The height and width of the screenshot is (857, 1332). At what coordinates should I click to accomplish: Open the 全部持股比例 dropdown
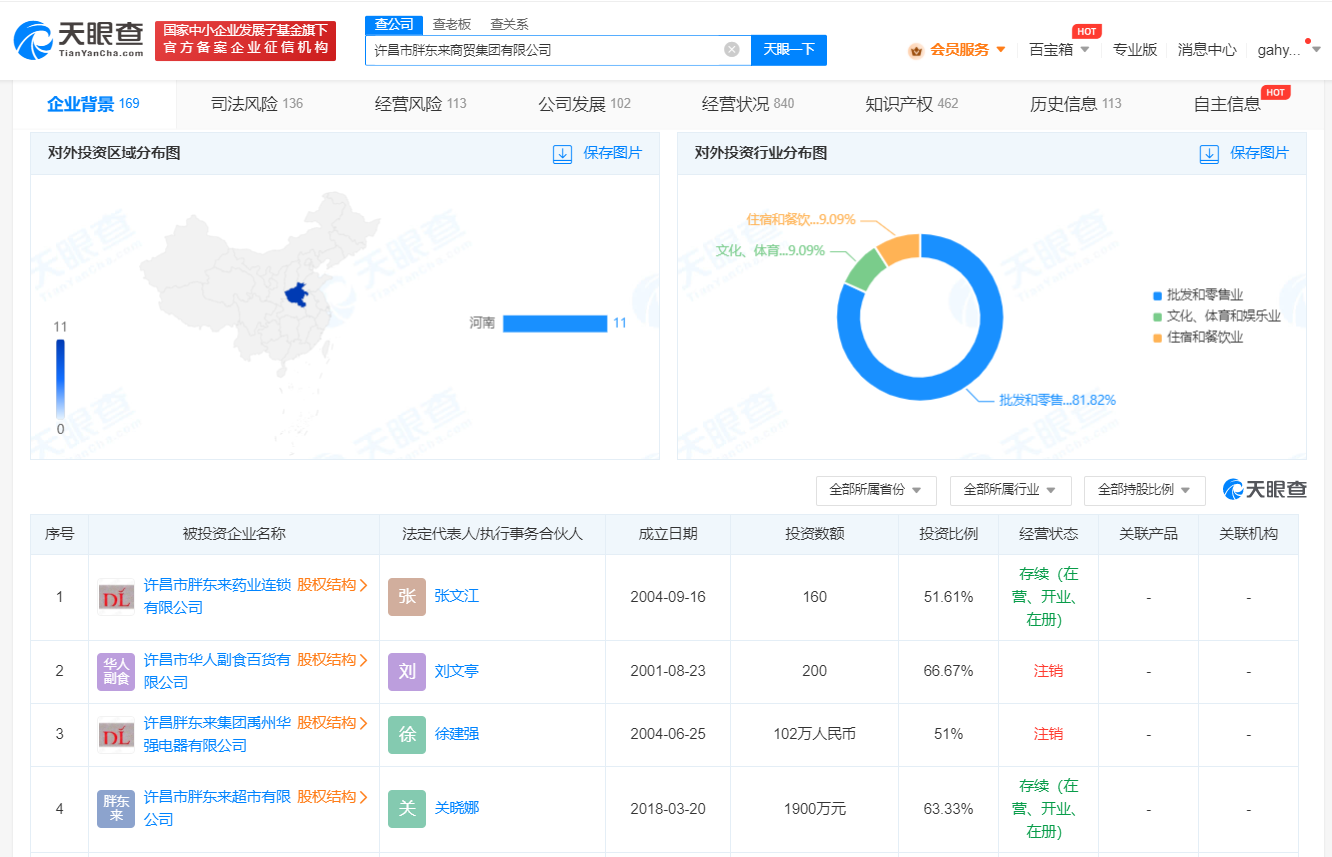tap(1145, 490)
